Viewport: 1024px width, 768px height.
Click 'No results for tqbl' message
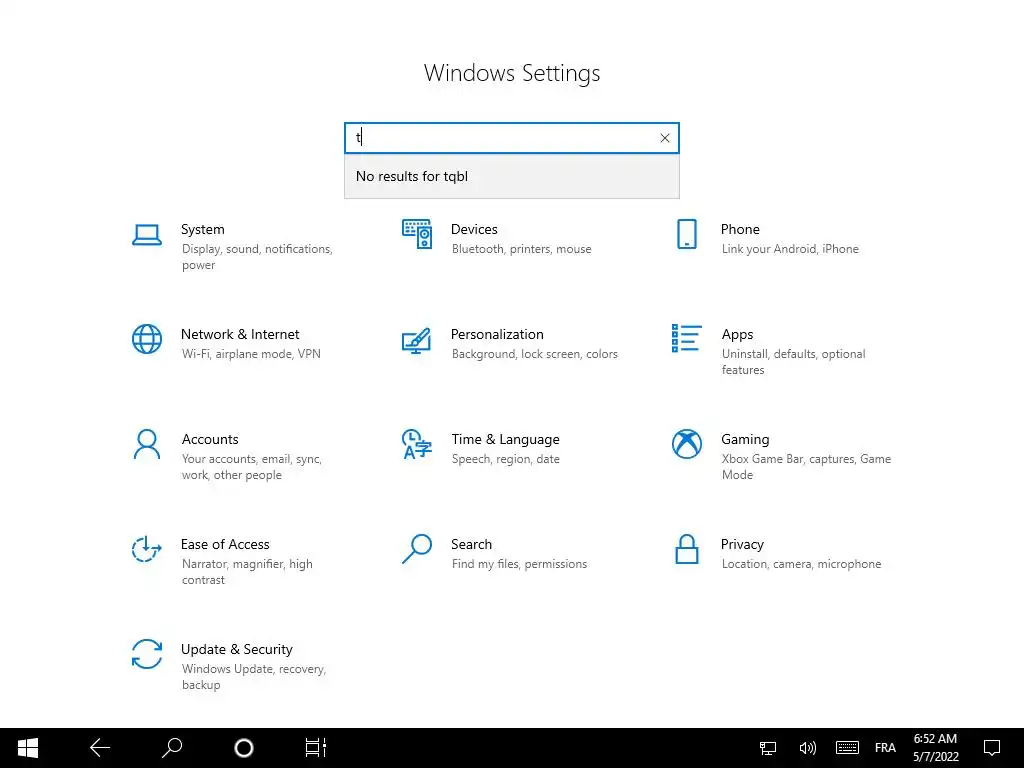412,176
